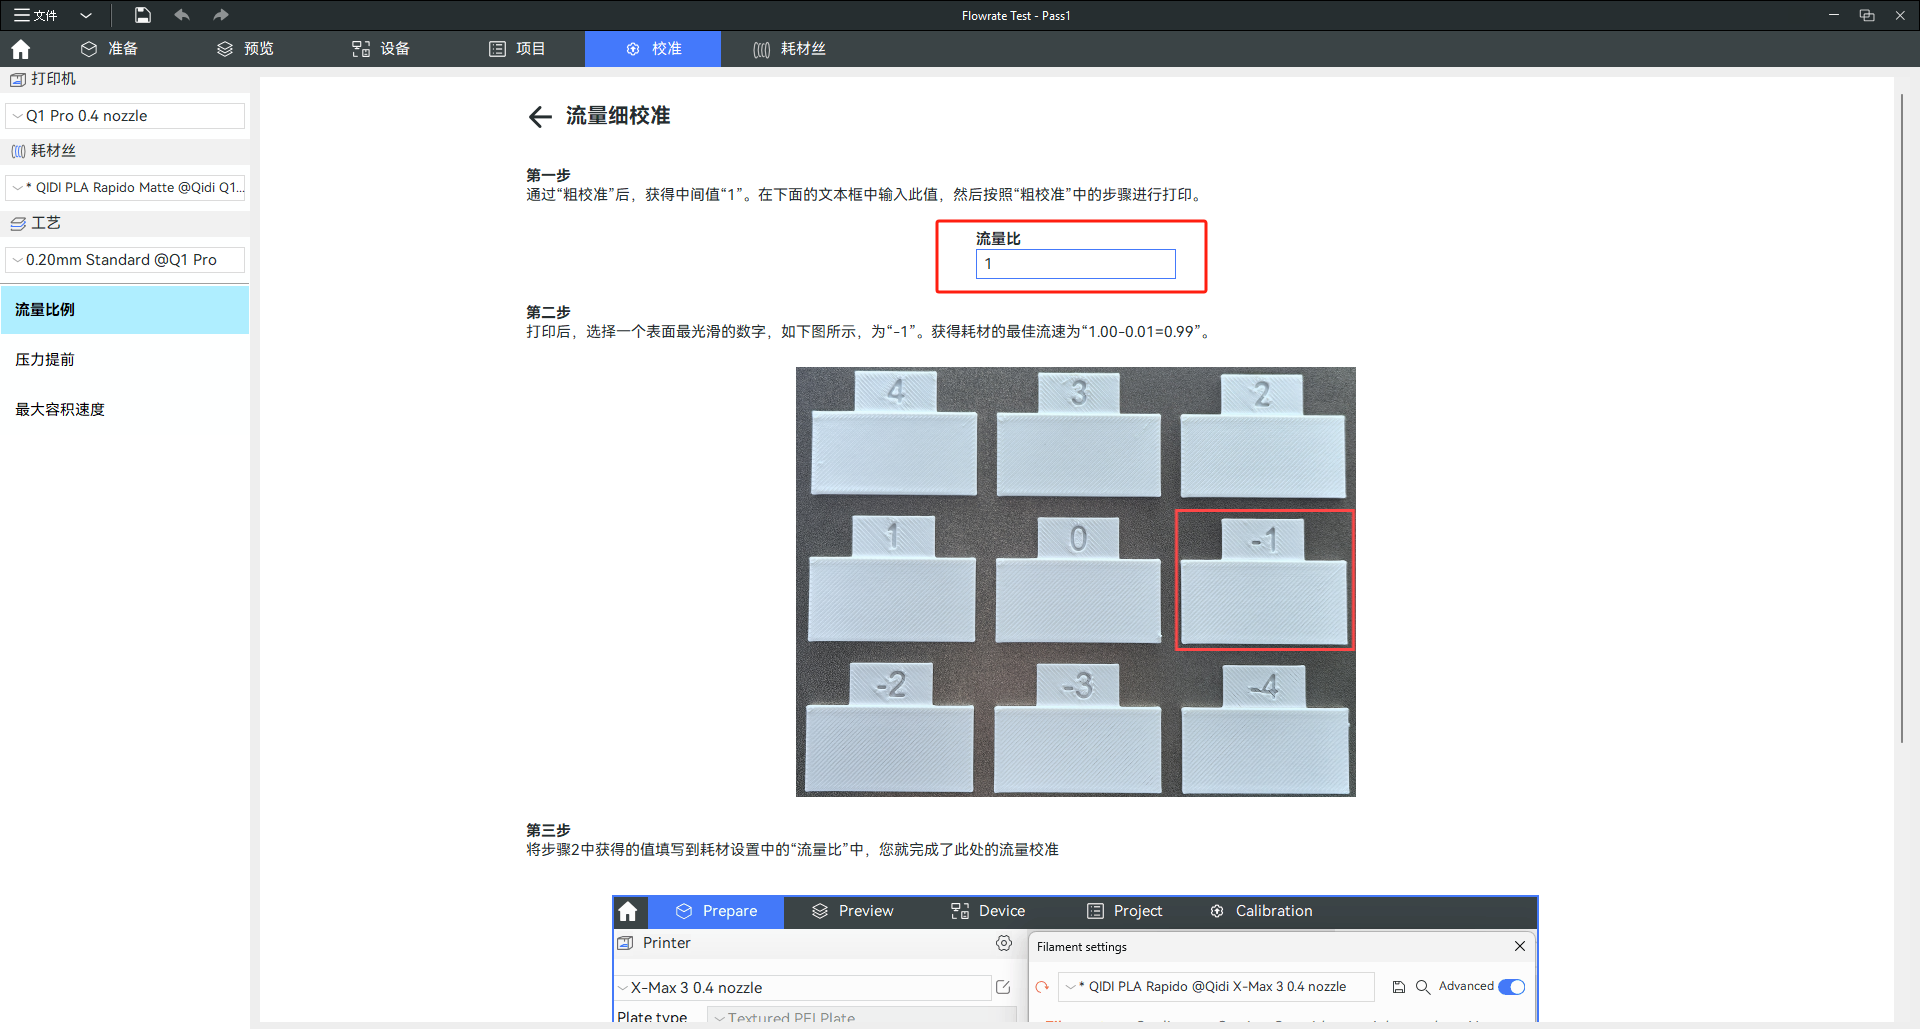1920x1029 pixels.
Task: Switch to the 准备 tab
Action: (110, 49)
